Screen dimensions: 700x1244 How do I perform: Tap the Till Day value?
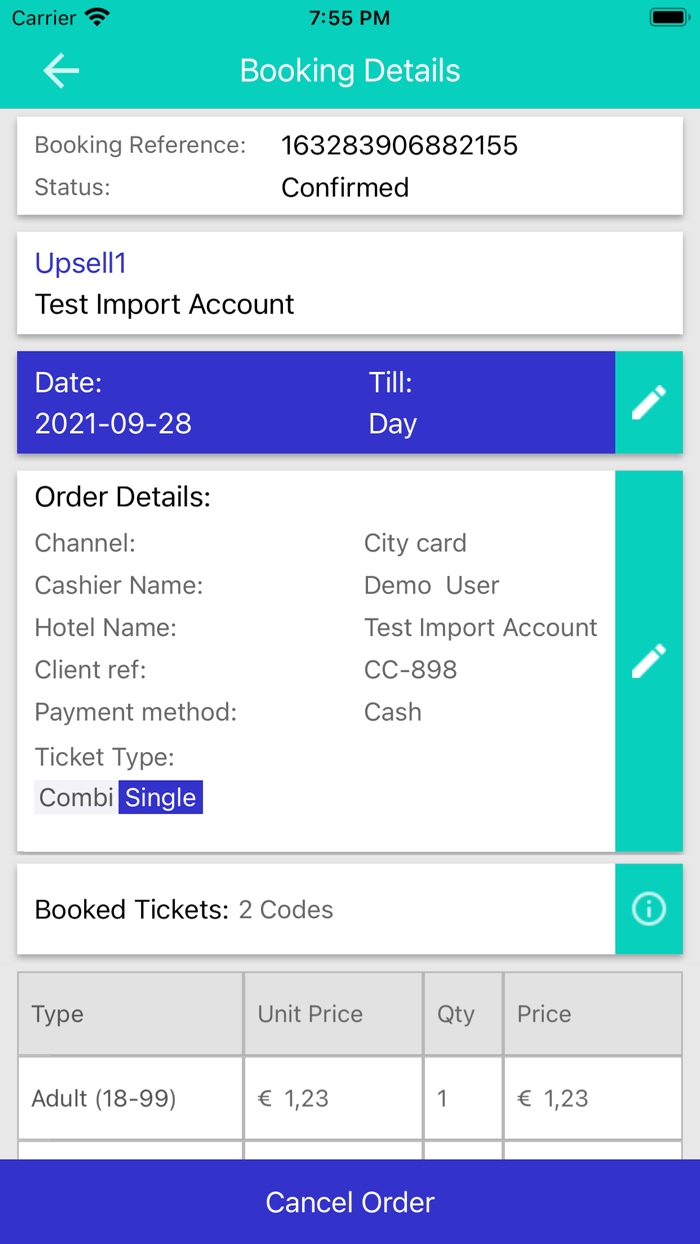pos(393,423)
